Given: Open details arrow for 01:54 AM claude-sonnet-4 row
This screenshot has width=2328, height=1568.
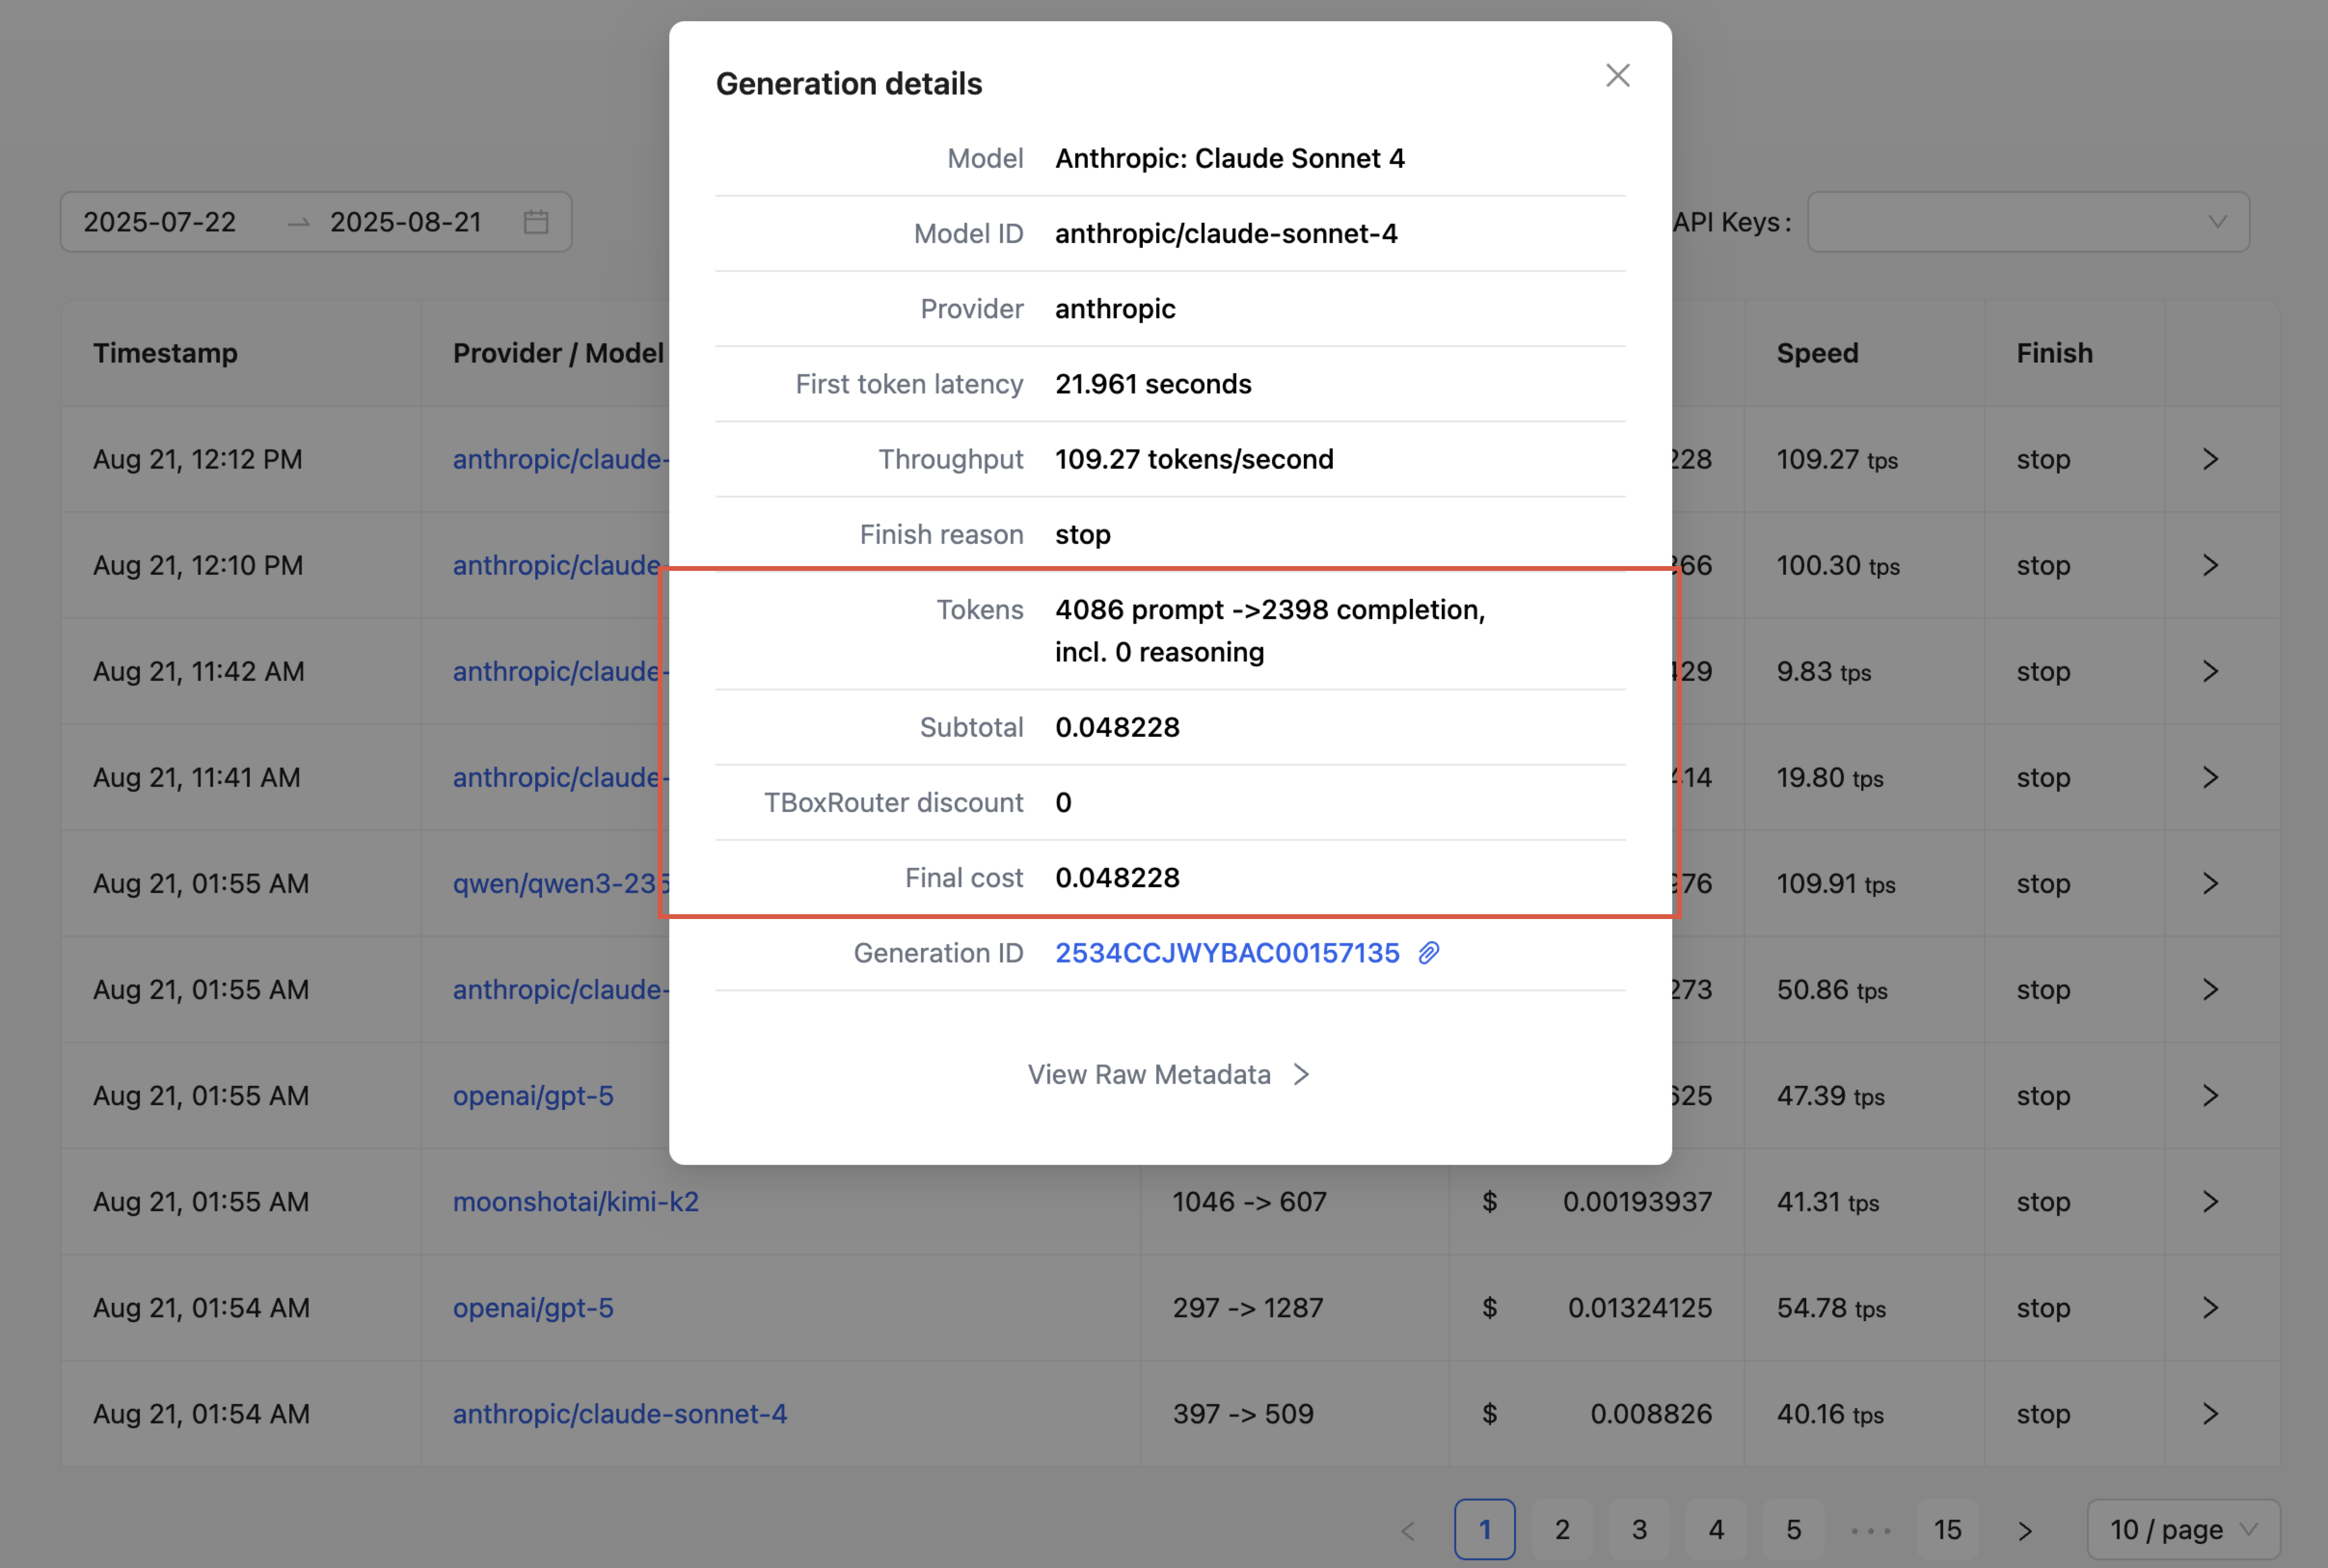Looking at the screenshot, I should [x=2210, y=1414].
